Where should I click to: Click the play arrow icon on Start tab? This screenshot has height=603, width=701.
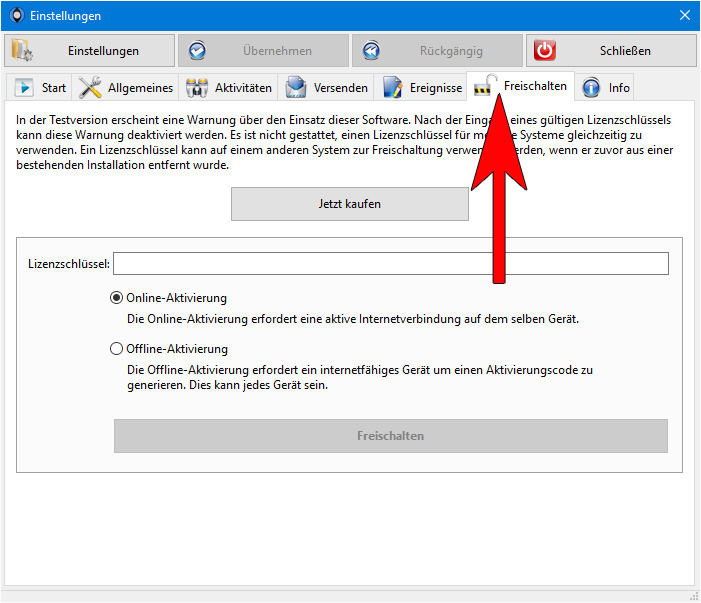click(x=24, y=88)
